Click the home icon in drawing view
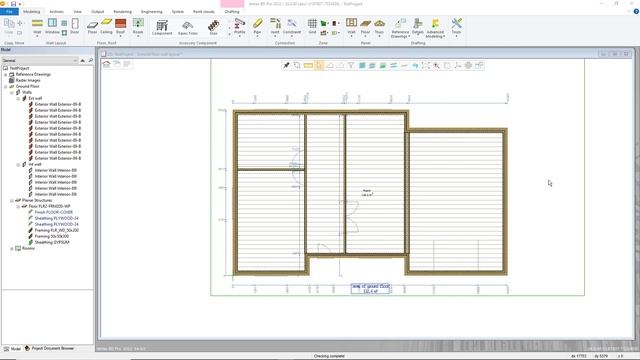The height and width of the screenshot is (360, 640). 107,64
